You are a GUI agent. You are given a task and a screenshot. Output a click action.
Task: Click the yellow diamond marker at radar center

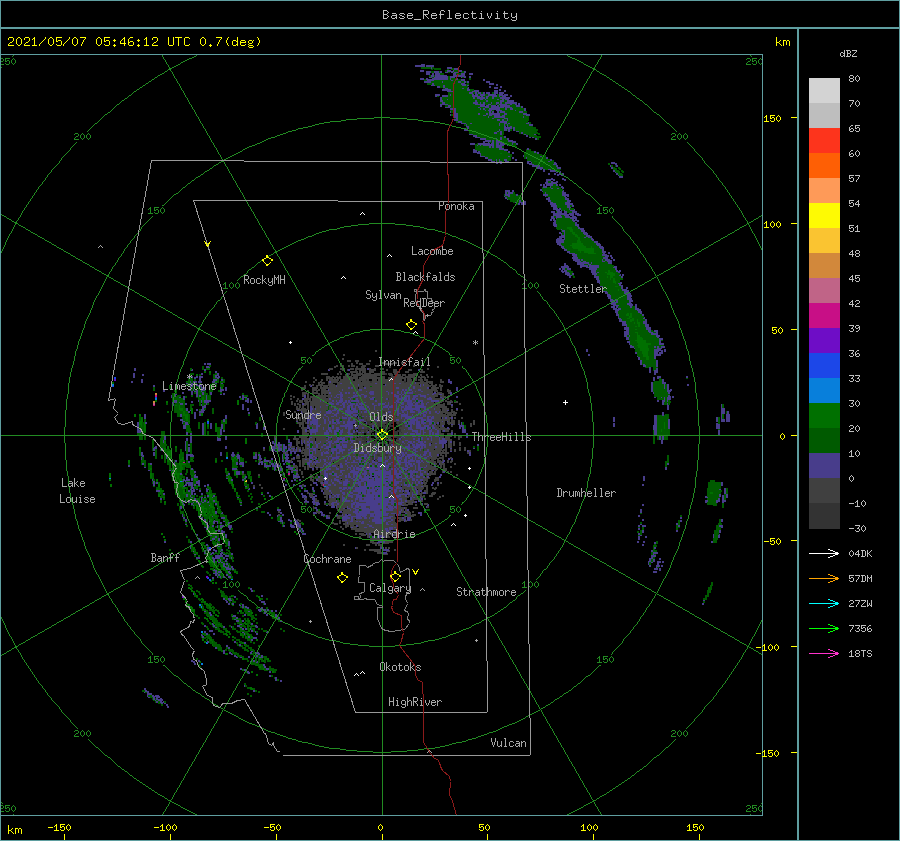(x=382, y=435)
